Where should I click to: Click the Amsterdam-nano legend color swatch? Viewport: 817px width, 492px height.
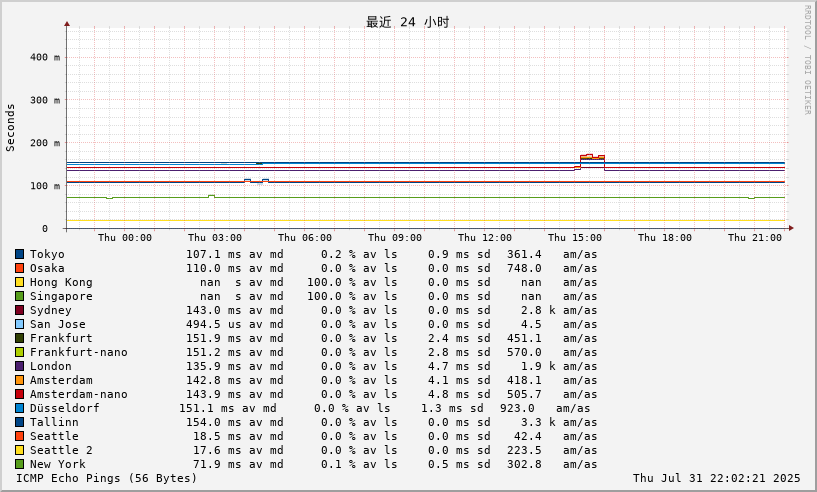click(19, 395)
